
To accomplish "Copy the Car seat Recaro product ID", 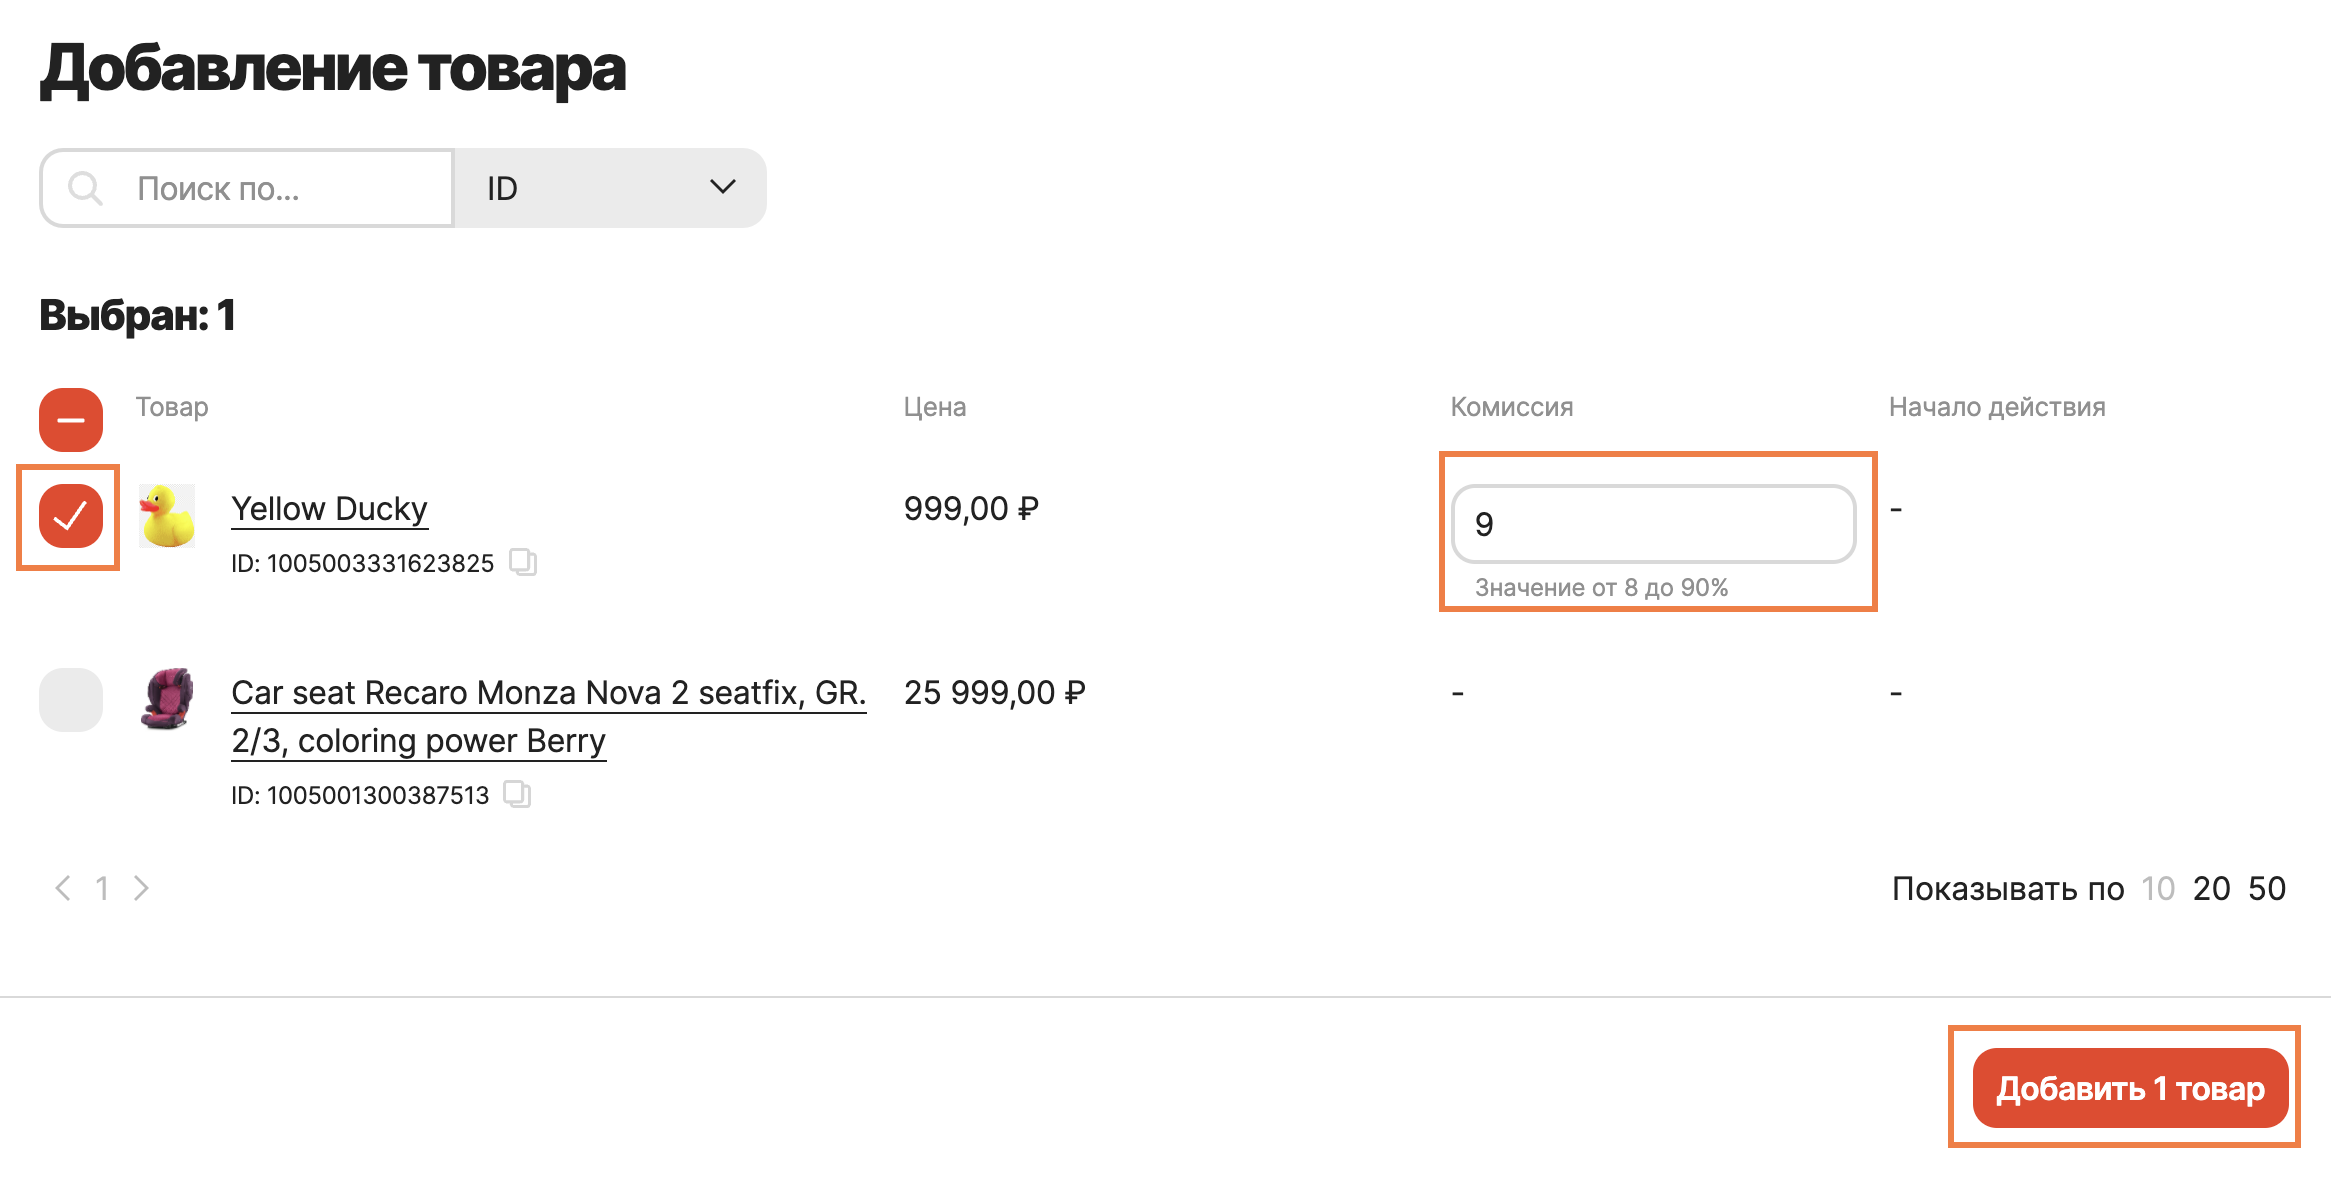I will tap(517, 794).
